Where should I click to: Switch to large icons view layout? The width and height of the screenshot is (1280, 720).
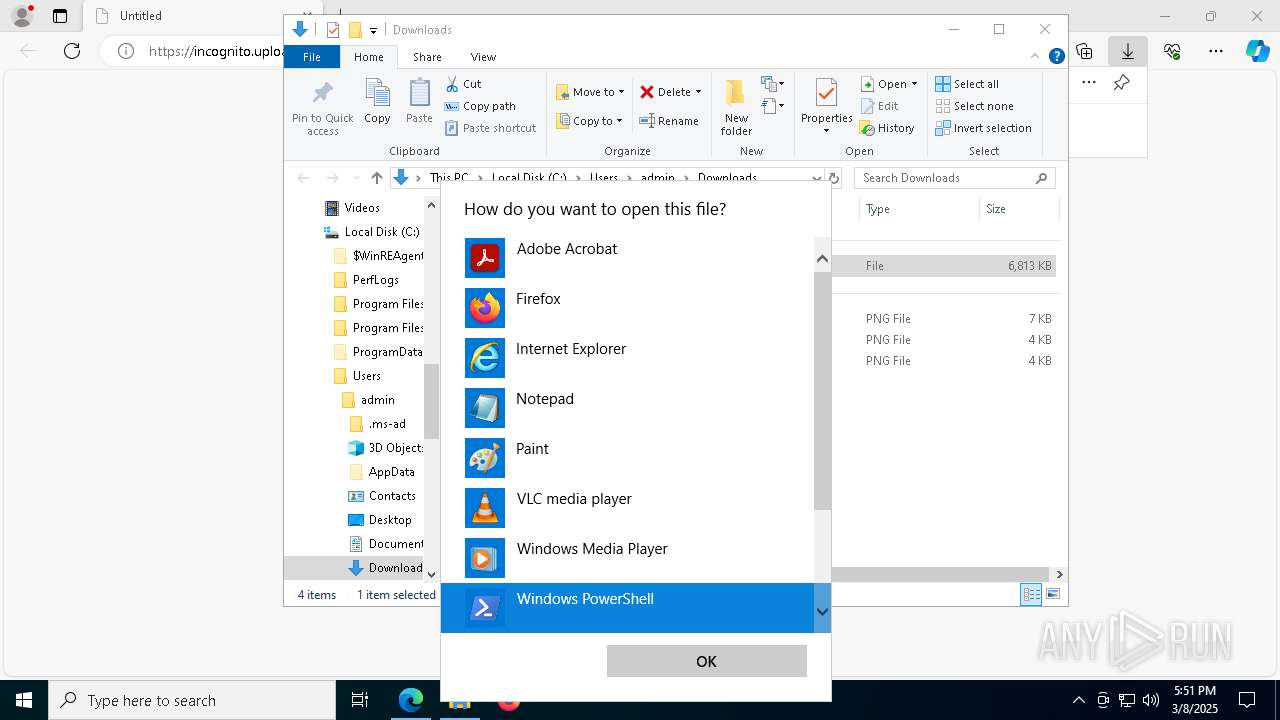click(1052, 595)
